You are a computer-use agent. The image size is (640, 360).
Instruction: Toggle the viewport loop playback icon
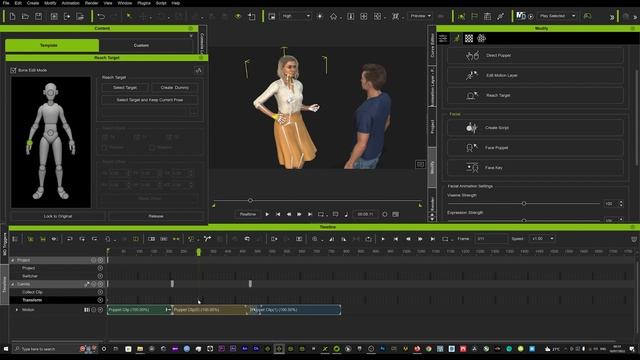click(321, 214)
